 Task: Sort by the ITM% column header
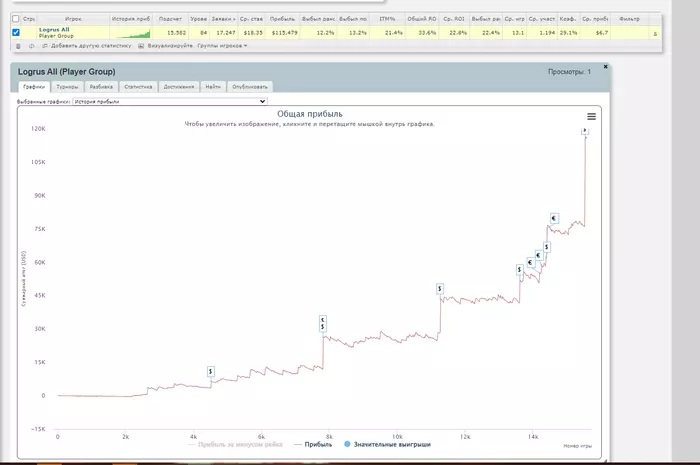coord(387,19)
